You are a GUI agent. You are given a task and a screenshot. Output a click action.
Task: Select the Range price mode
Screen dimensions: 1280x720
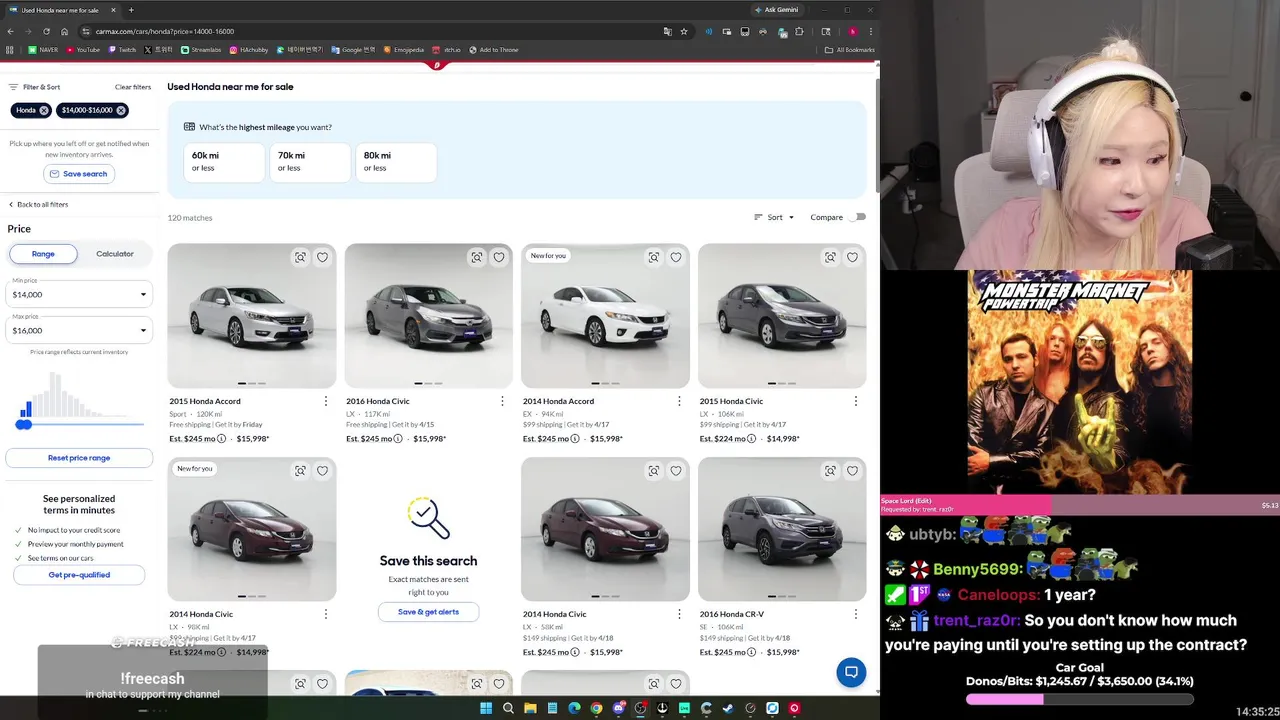click(43, 254)
